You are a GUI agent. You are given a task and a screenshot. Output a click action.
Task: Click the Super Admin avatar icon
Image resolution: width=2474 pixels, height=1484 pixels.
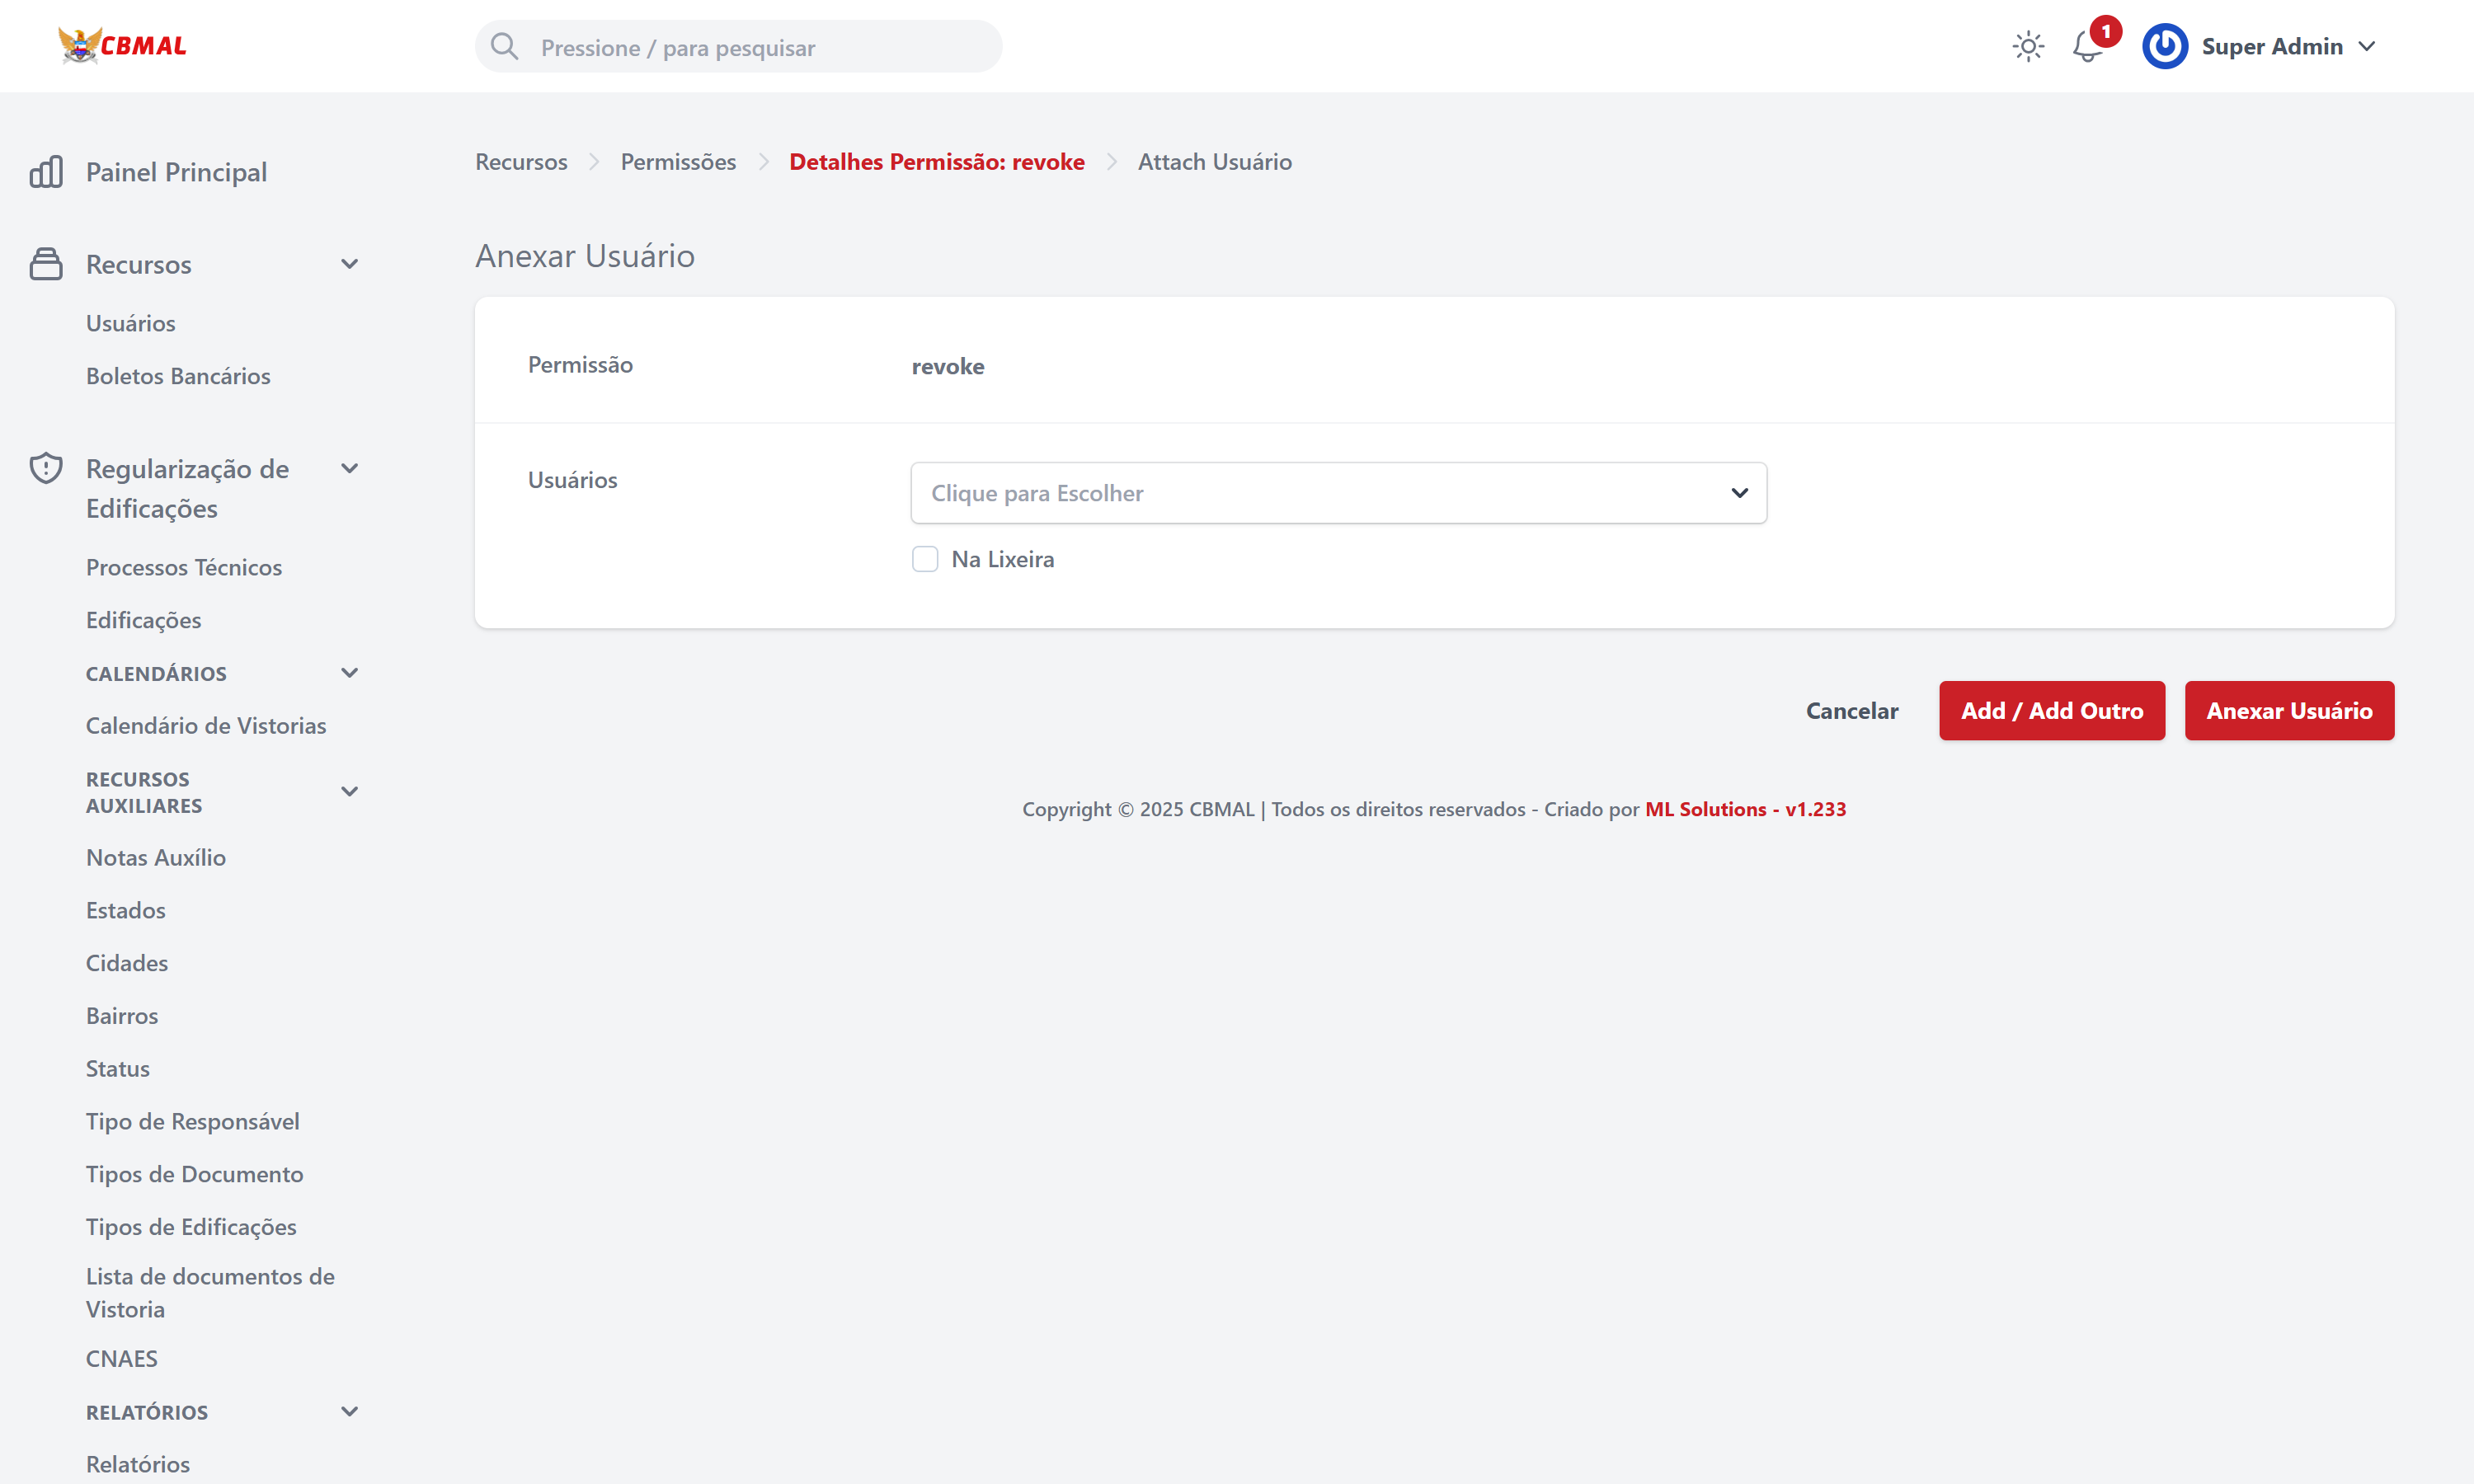2164,46
